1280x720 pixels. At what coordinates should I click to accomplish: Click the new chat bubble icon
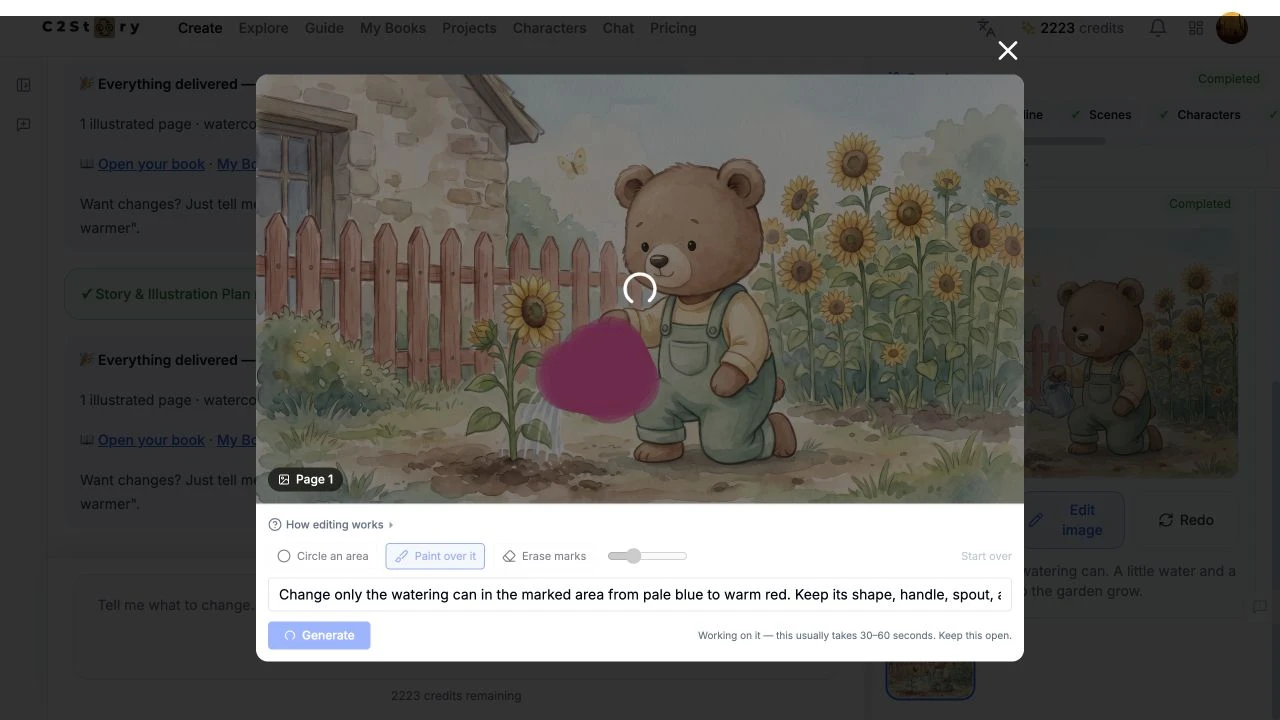pyautogui.click(x=24, y=125)
